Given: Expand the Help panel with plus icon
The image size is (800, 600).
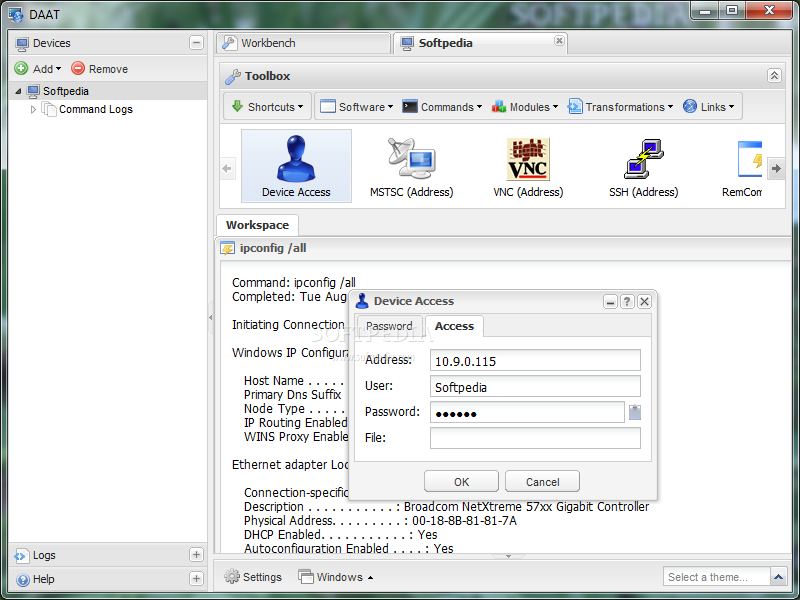Looking at the screenshot, I should click(x=196, y=579).
